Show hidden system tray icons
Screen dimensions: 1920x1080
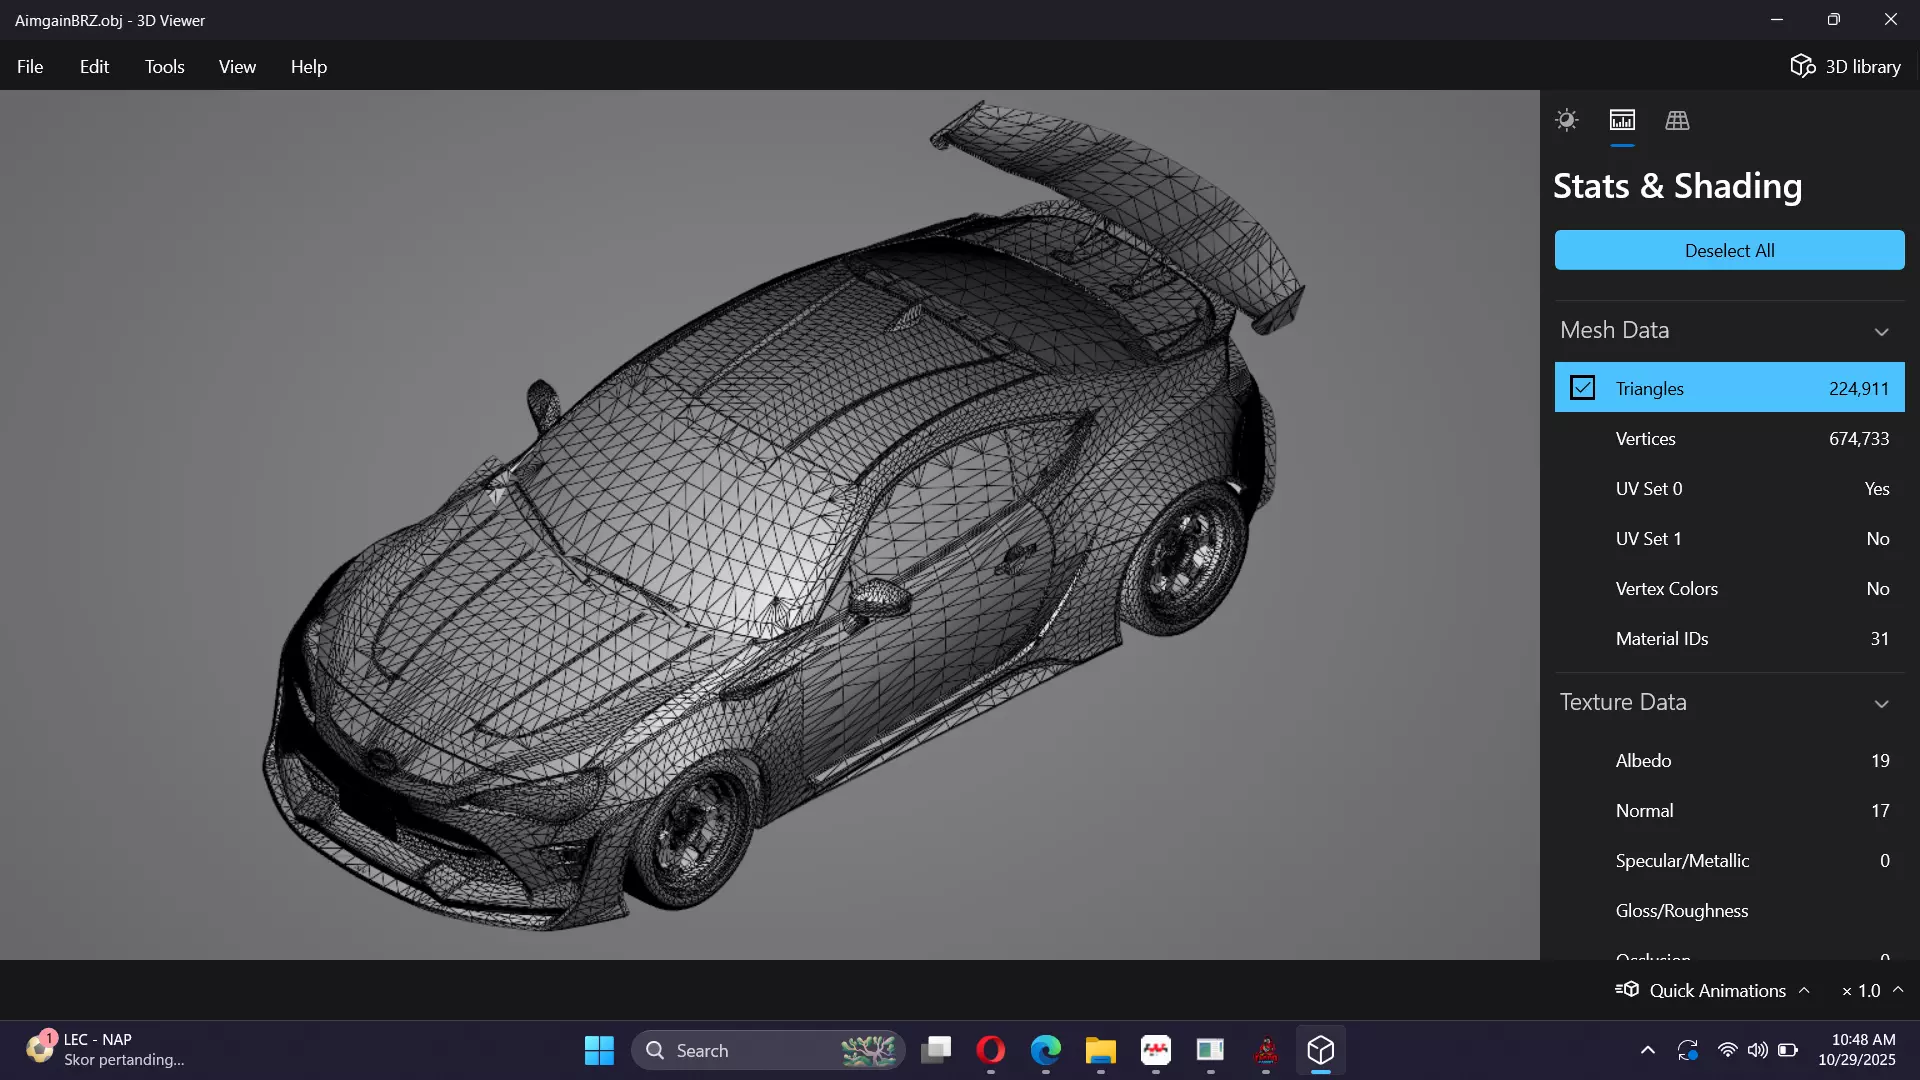[1648, 1050]
